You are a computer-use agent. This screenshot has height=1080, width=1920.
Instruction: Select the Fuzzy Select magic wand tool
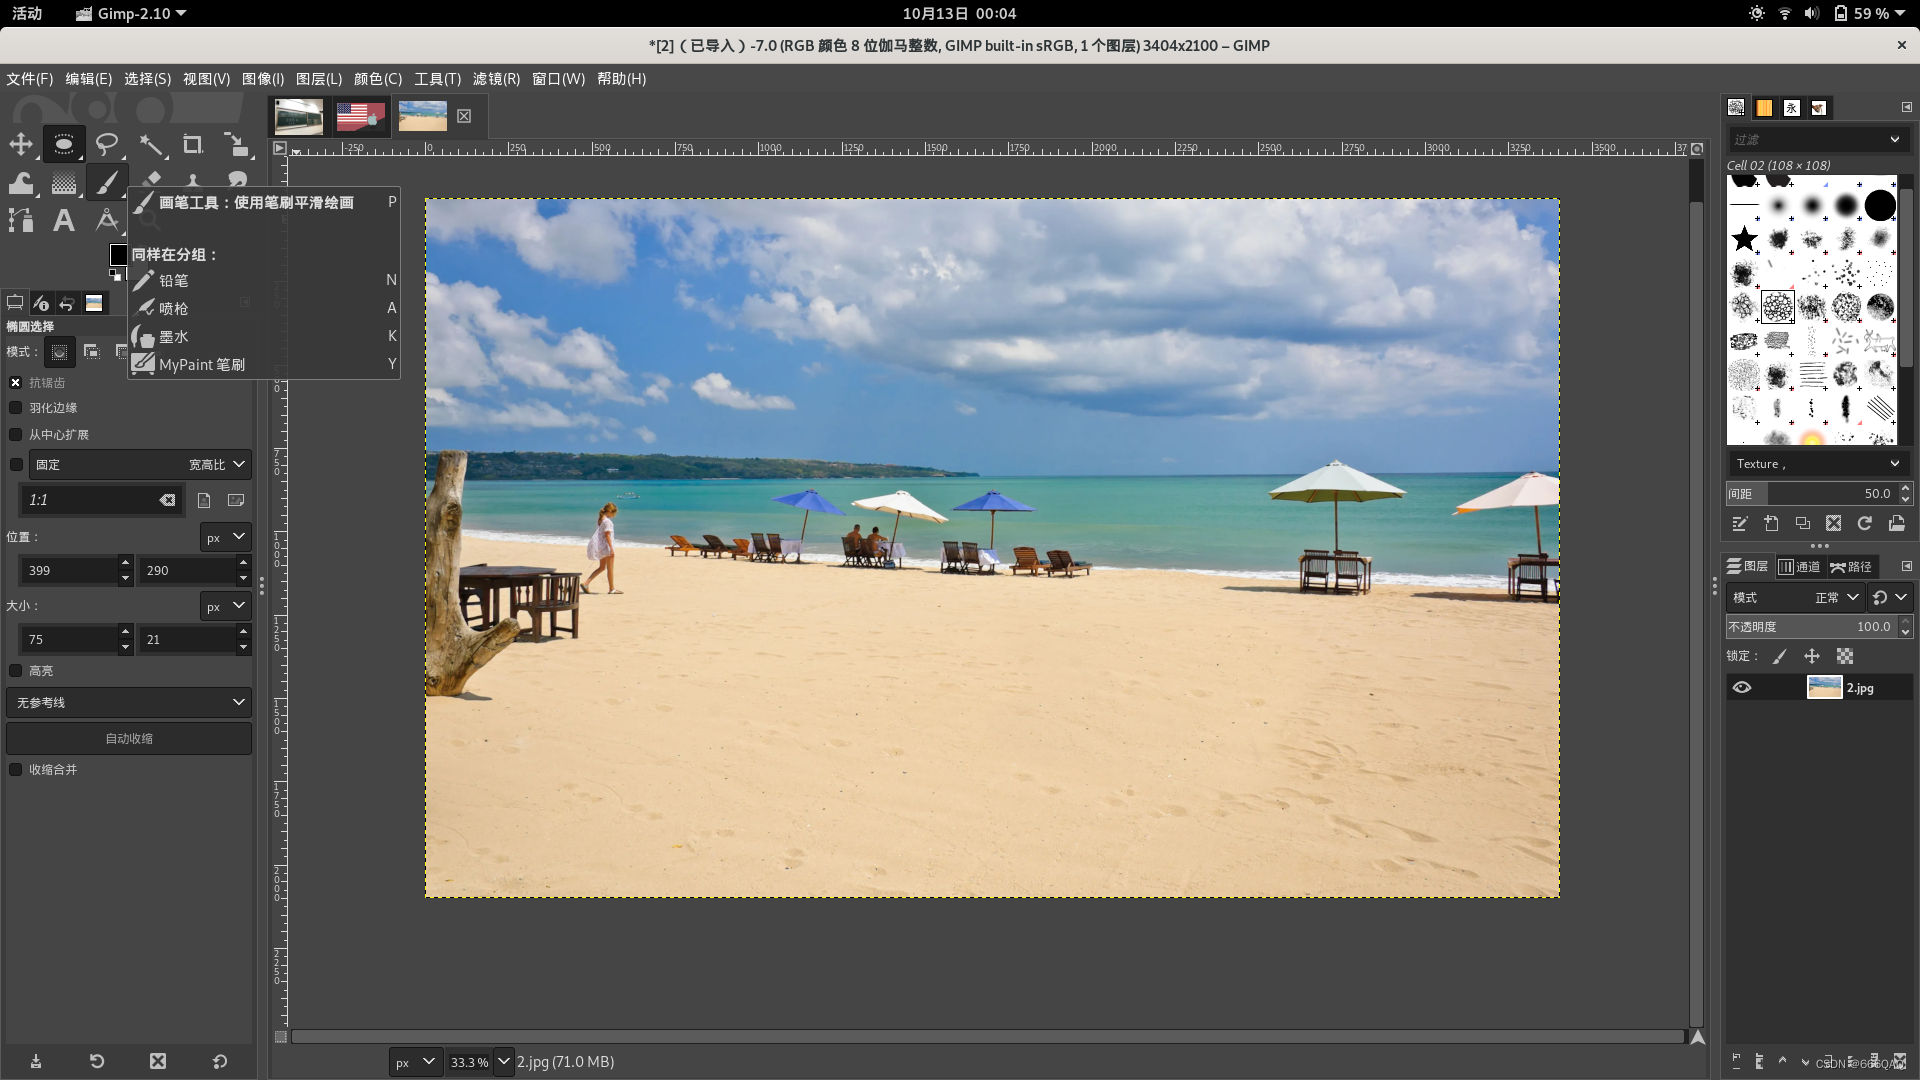[151, 145]
